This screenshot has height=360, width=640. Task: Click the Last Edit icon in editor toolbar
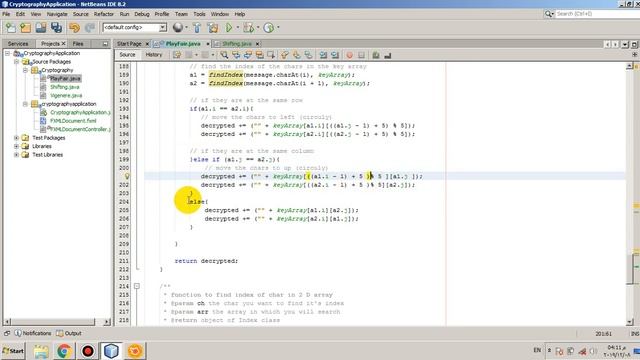pyautogui.click(x=177, y=55)
